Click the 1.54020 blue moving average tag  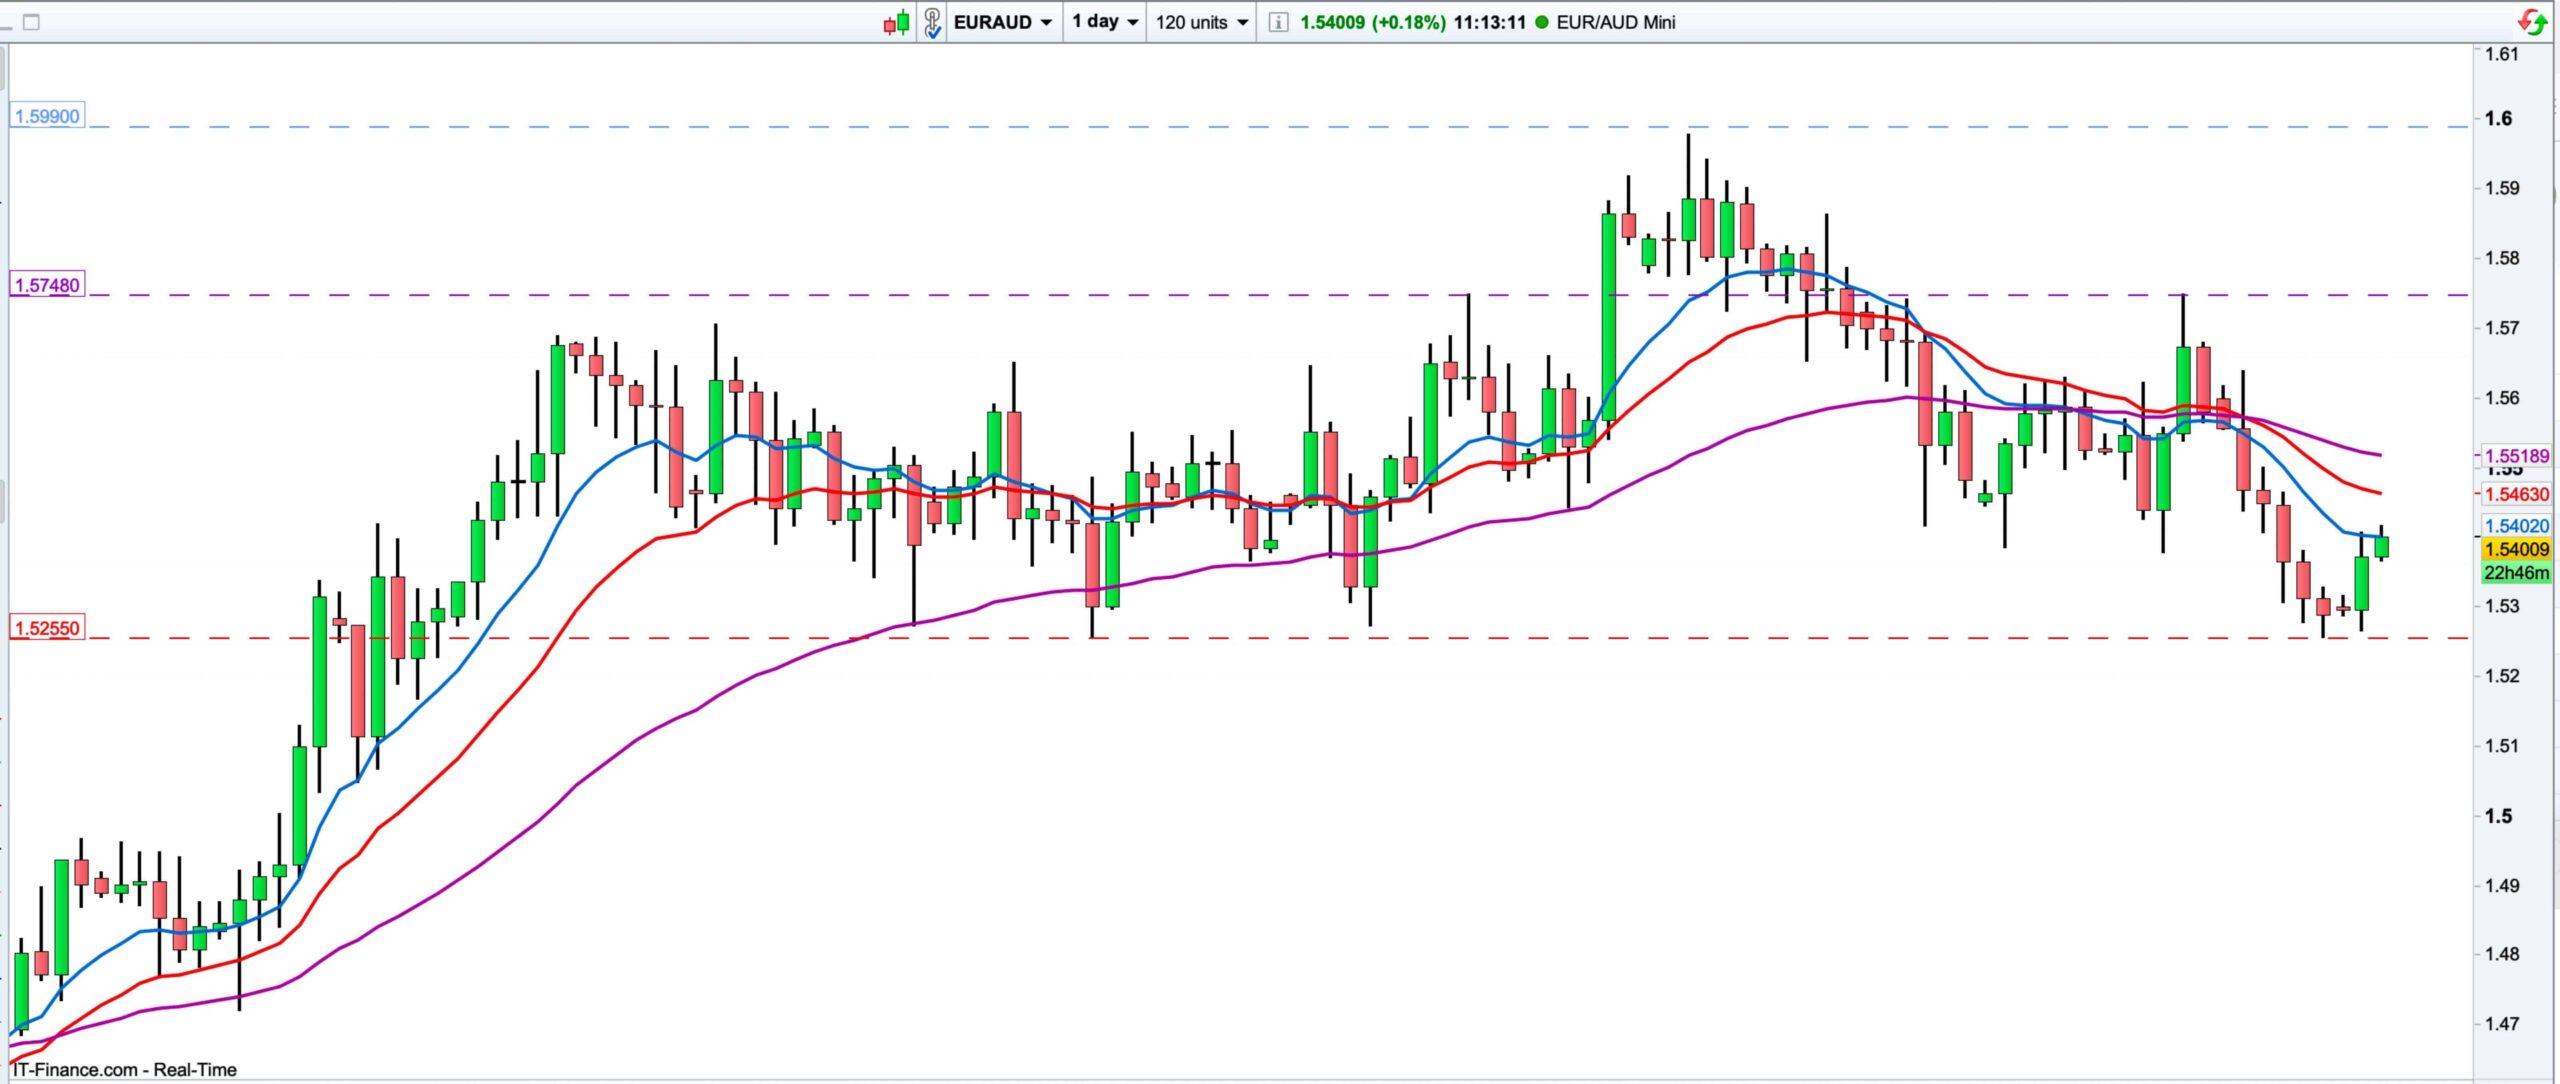click(2516, 526)
